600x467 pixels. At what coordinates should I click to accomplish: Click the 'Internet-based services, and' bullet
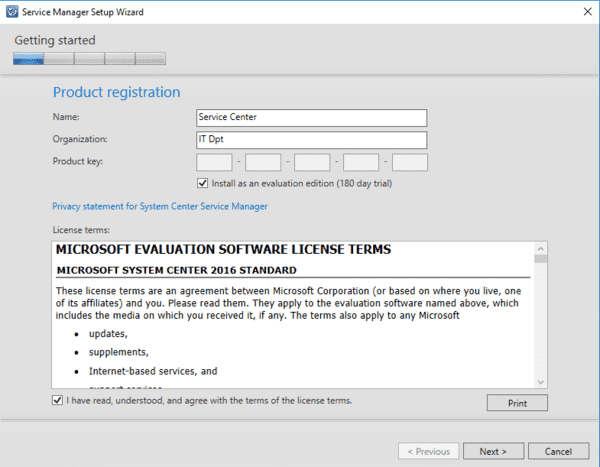tap(153, 371)
